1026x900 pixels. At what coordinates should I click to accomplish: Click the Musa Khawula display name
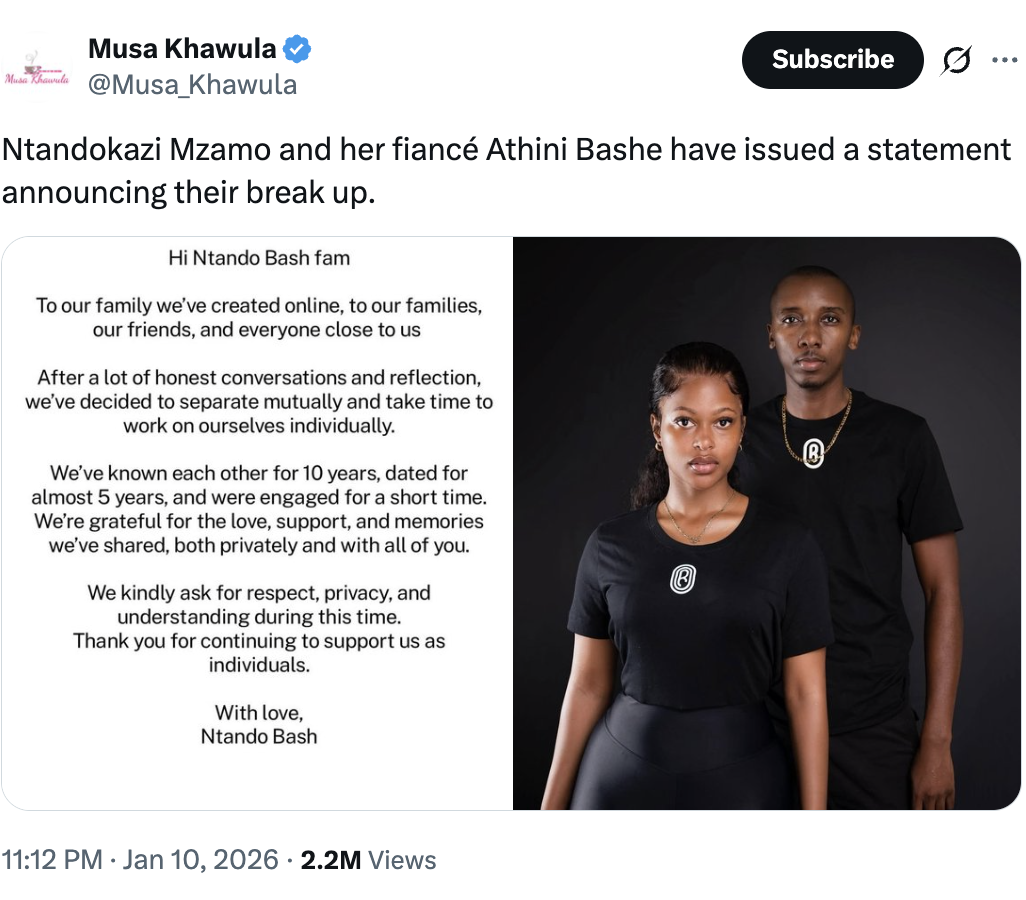(x=184, y=48)
